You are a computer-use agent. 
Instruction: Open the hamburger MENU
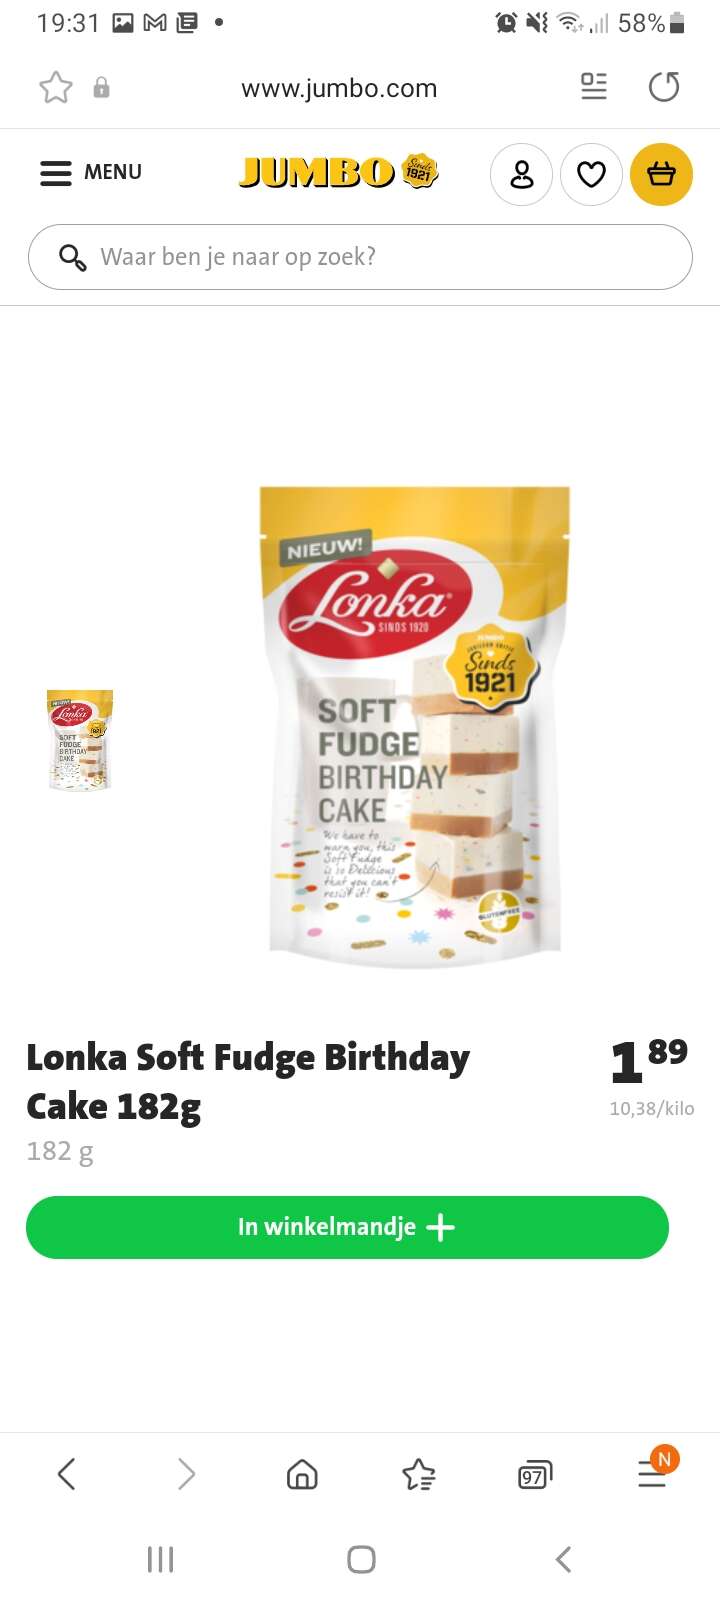[x=90, y=173]
